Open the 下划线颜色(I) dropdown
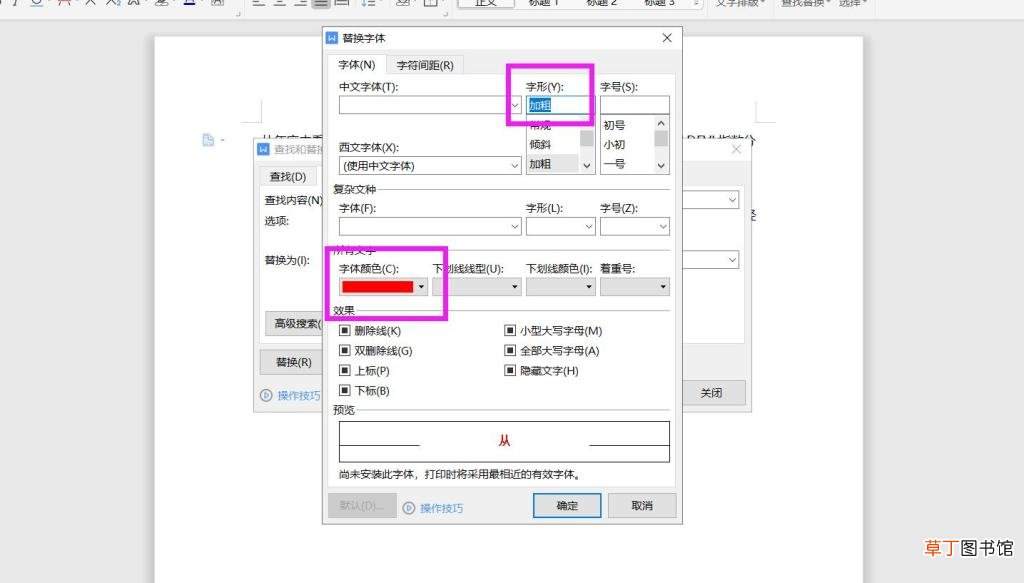The image size is (1024, 583). click(x=560, y=287)
